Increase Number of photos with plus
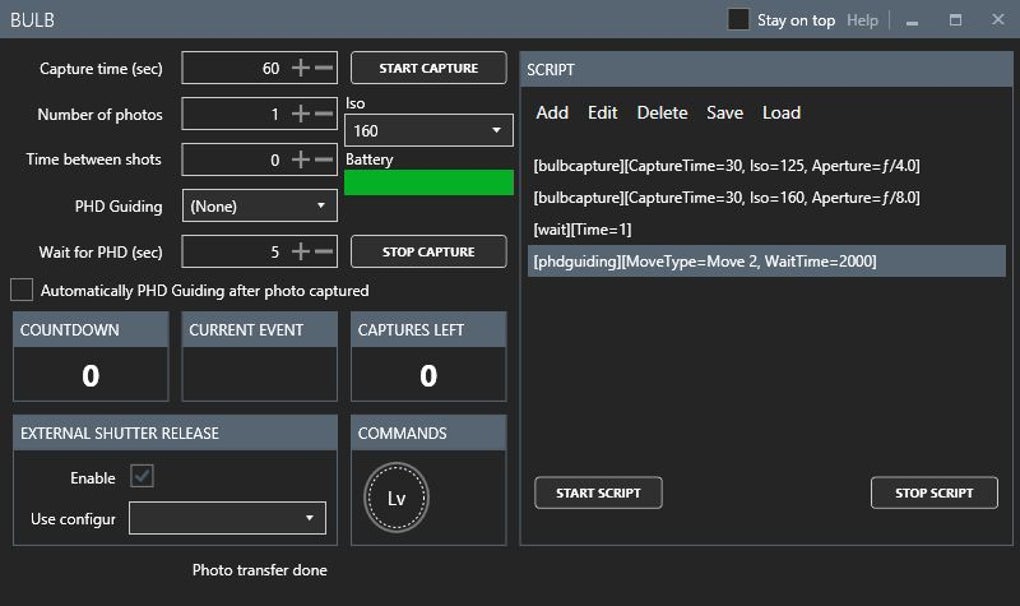1020x606 pixels. 301,114
